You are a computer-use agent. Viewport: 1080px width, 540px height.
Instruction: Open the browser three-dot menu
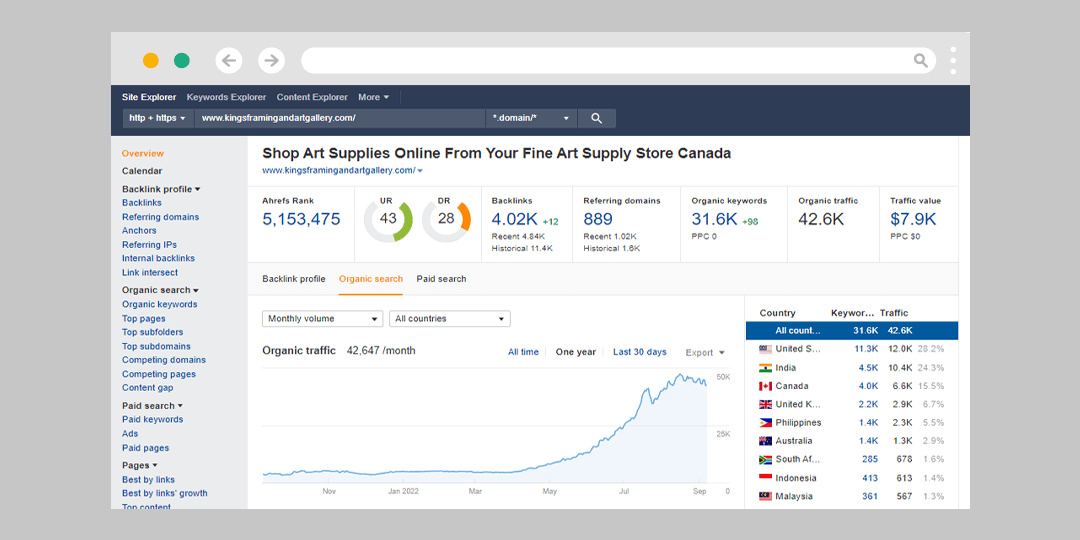(953, 60)
